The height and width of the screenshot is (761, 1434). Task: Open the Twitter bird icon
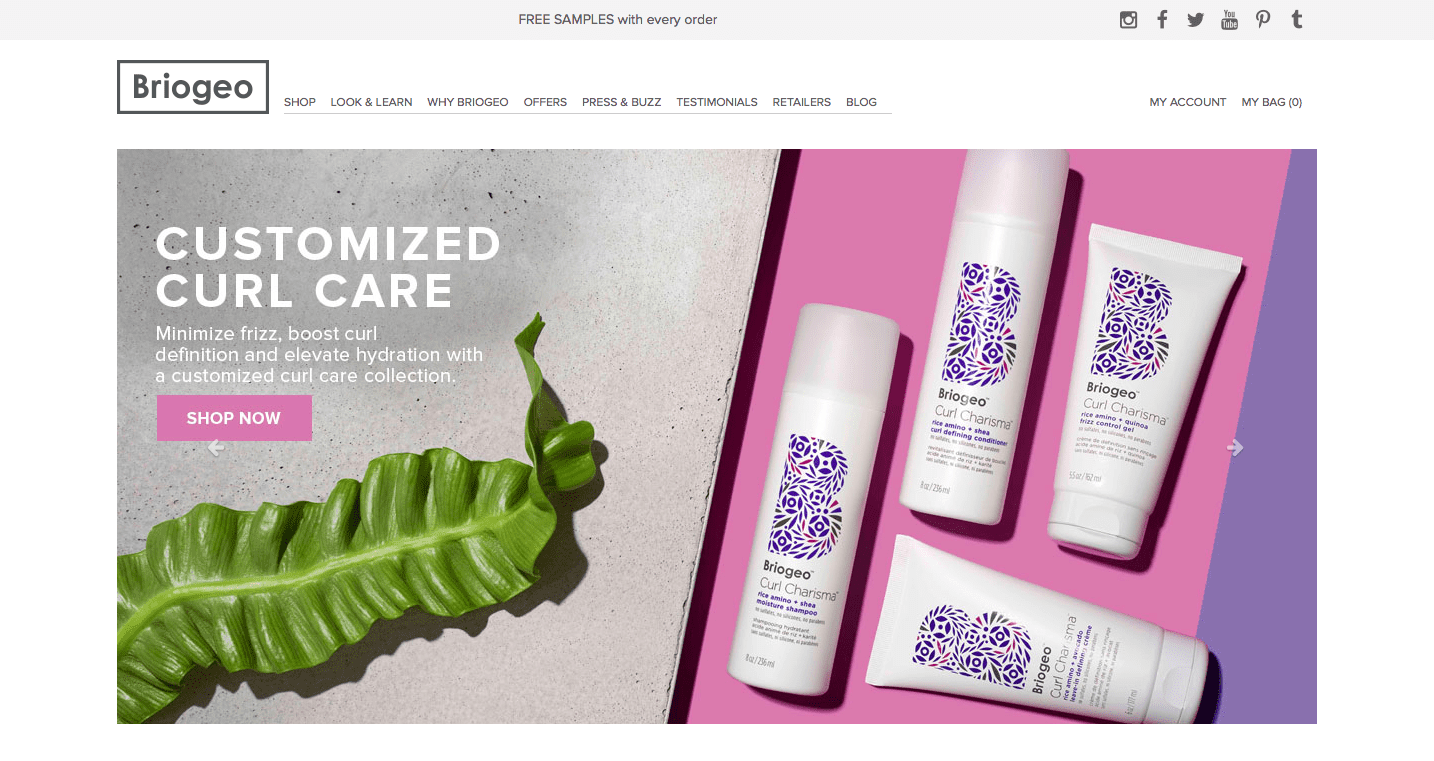(1195, 19)
